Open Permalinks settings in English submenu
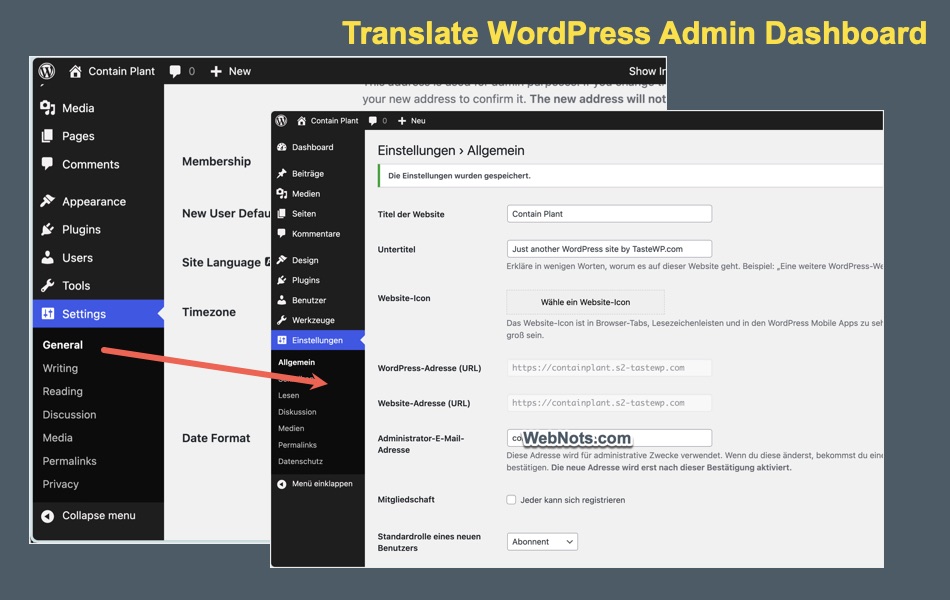This screenshot has width=950, height=600. pyautogui.click(x=69, y=461)
